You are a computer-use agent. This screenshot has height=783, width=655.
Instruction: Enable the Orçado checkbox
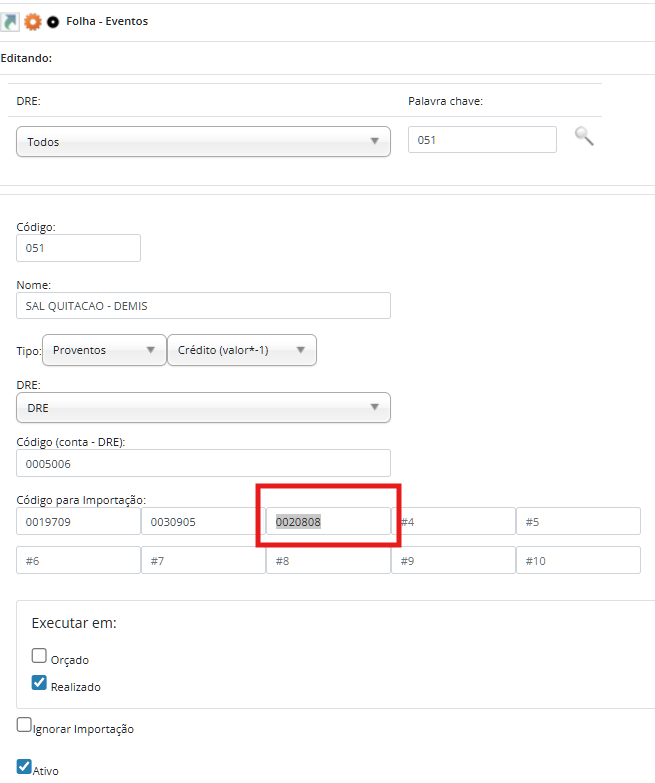pos(39,657)
